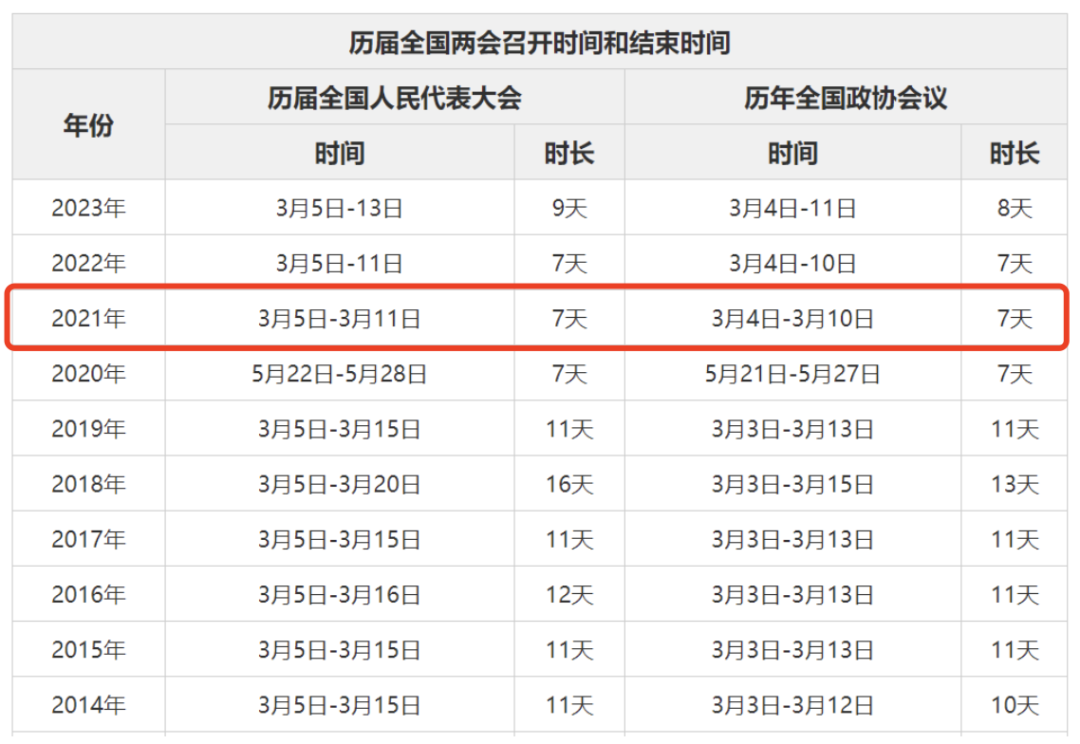Click the 12天 duration cell
The width and height of the screenshot is (1080, 744).
click(570, 594)
